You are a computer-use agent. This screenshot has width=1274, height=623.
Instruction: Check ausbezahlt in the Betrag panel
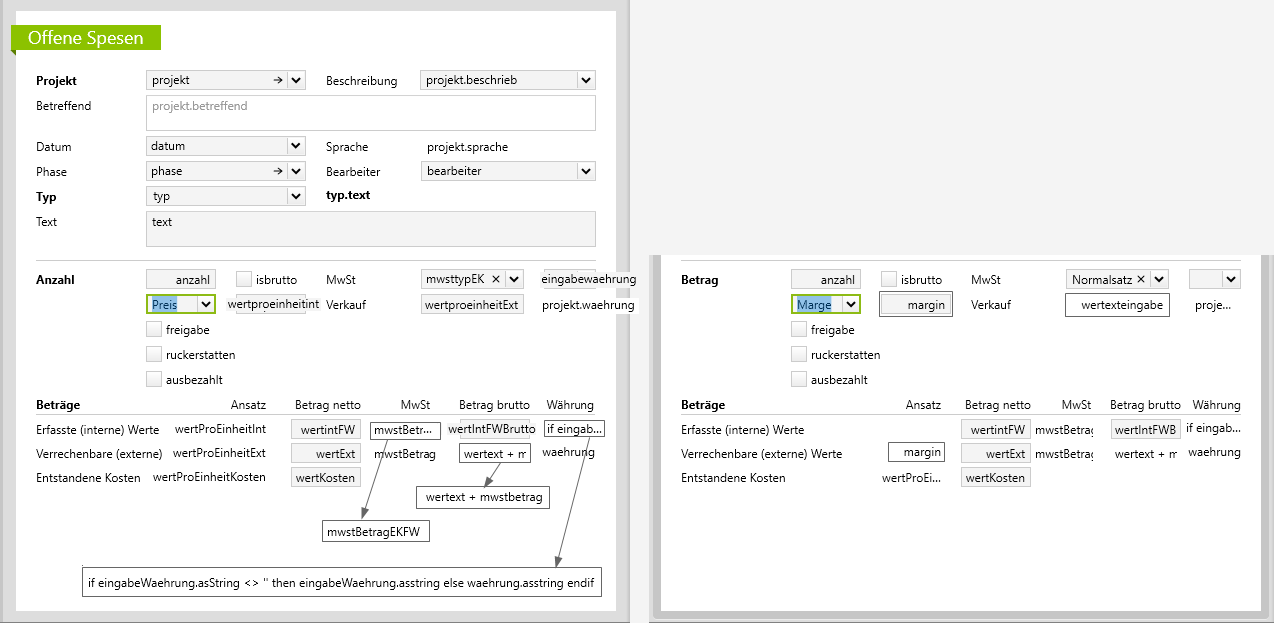coord(799,380)
